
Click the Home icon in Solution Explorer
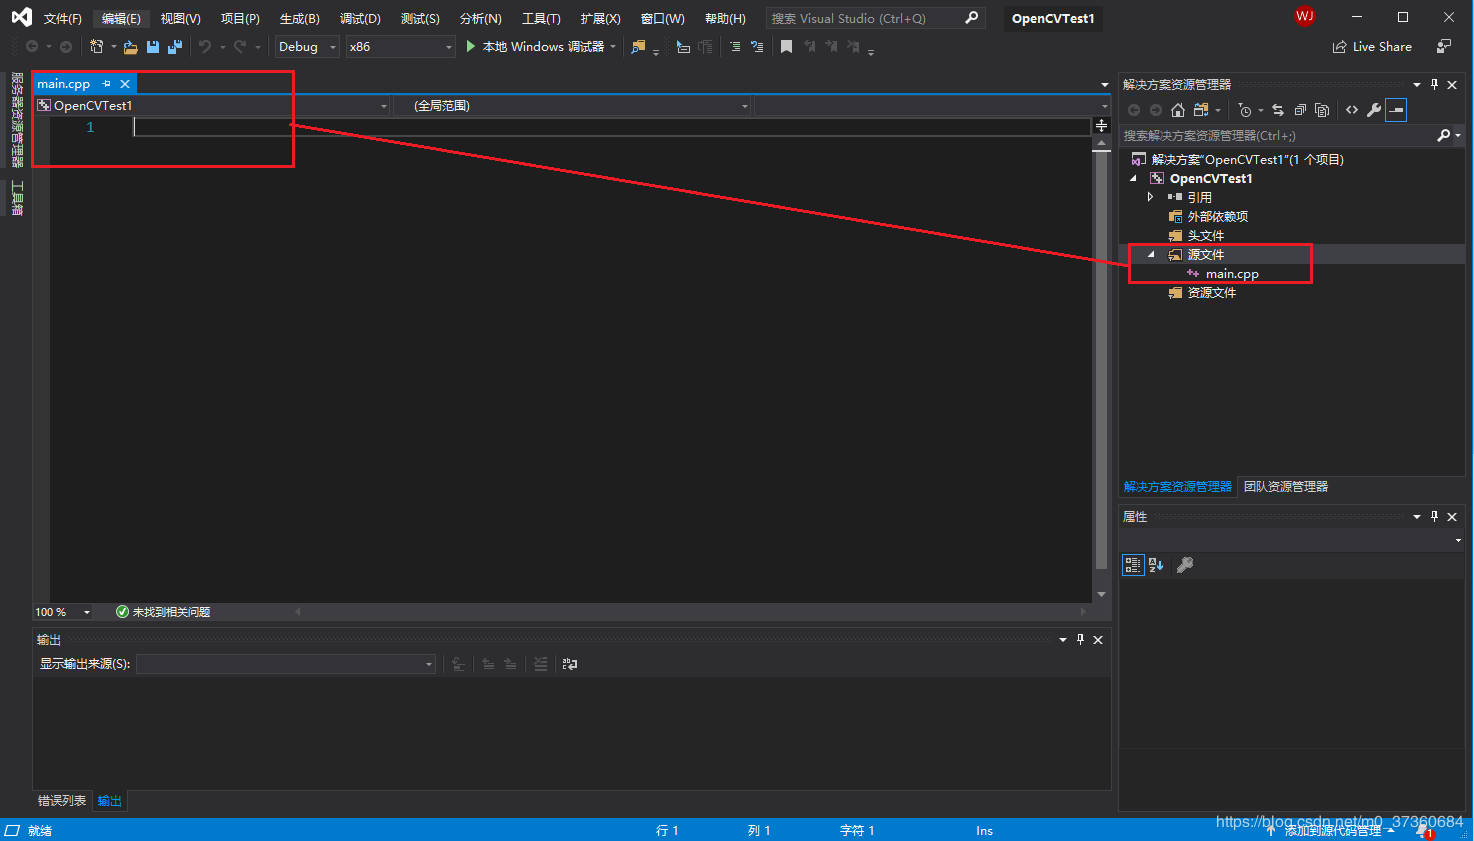[1178, 110]
